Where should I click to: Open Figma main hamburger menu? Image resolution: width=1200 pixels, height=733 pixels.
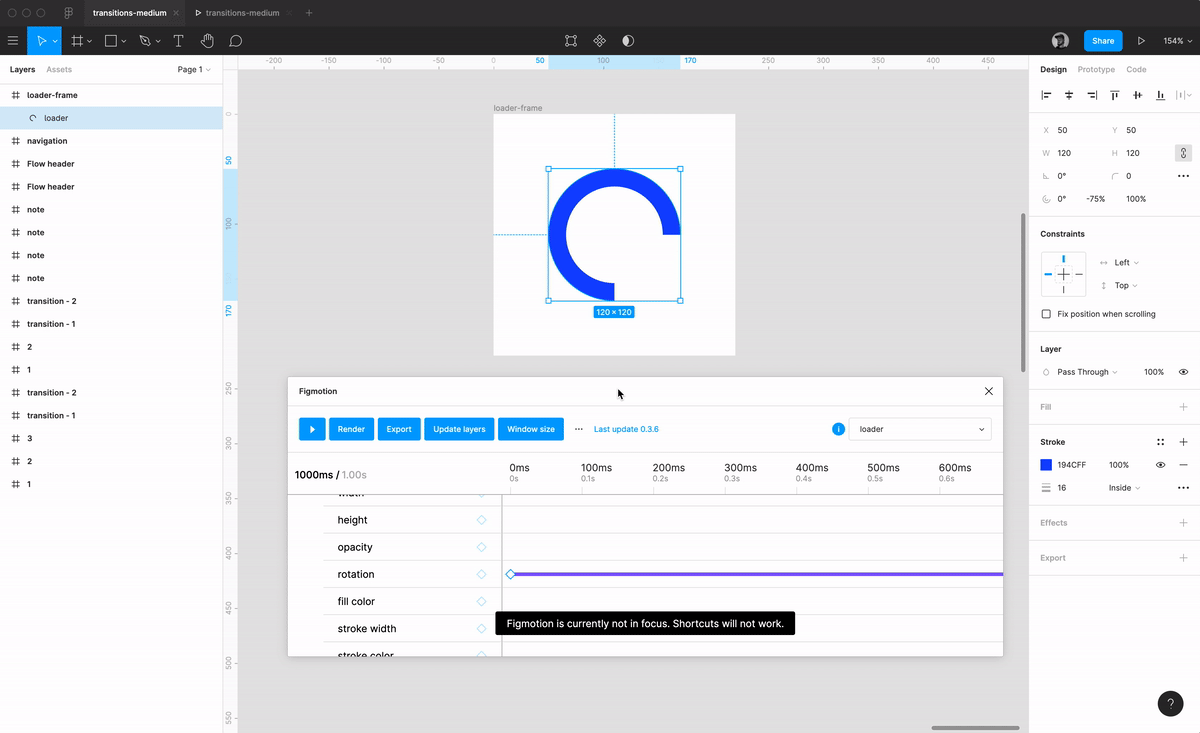[13, 41]
